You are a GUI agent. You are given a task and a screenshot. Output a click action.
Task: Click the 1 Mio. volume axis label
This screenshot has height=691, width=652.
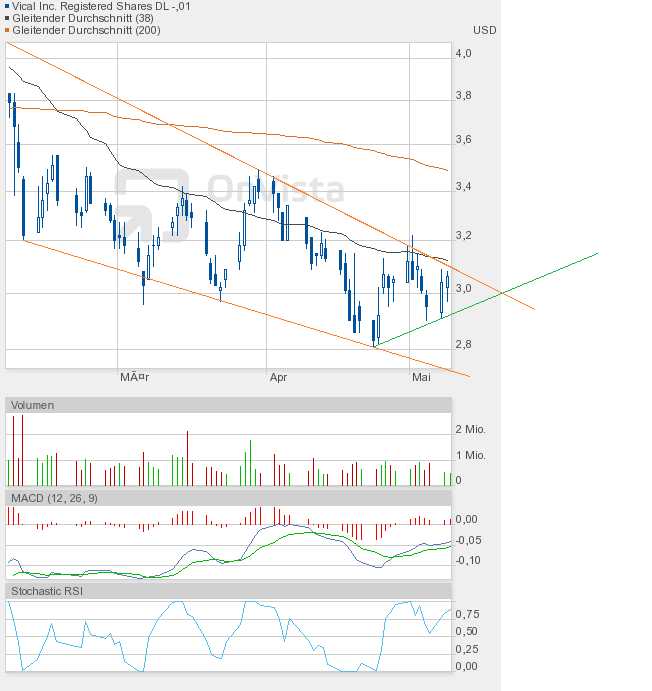(470, 455)
